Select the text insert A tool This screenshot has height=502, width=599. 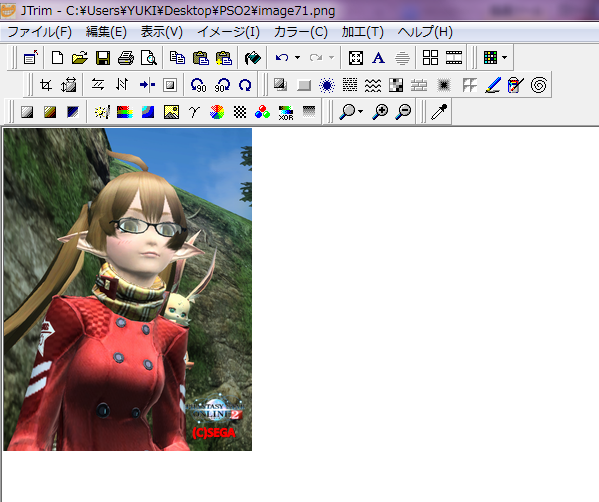click(x=379, y=58)
